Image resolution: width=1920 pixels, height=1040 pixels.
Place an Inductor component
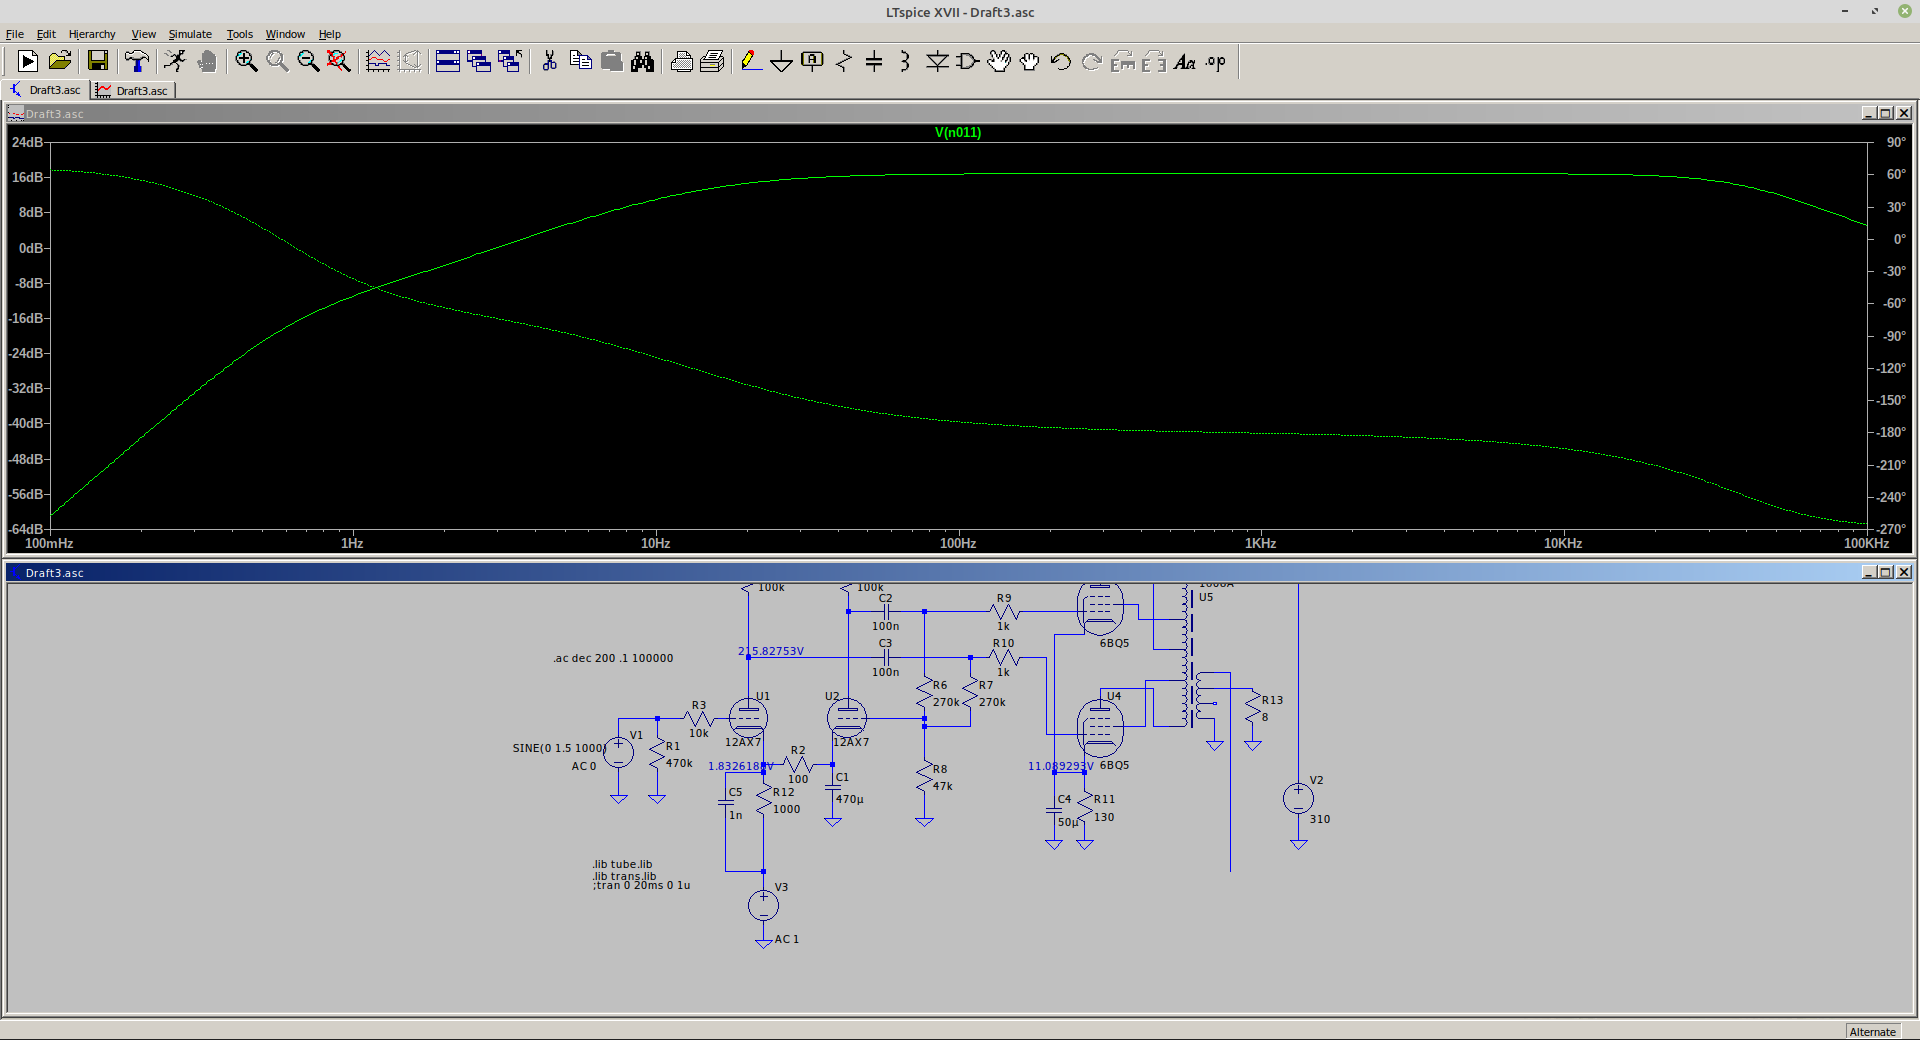(905, 62)
